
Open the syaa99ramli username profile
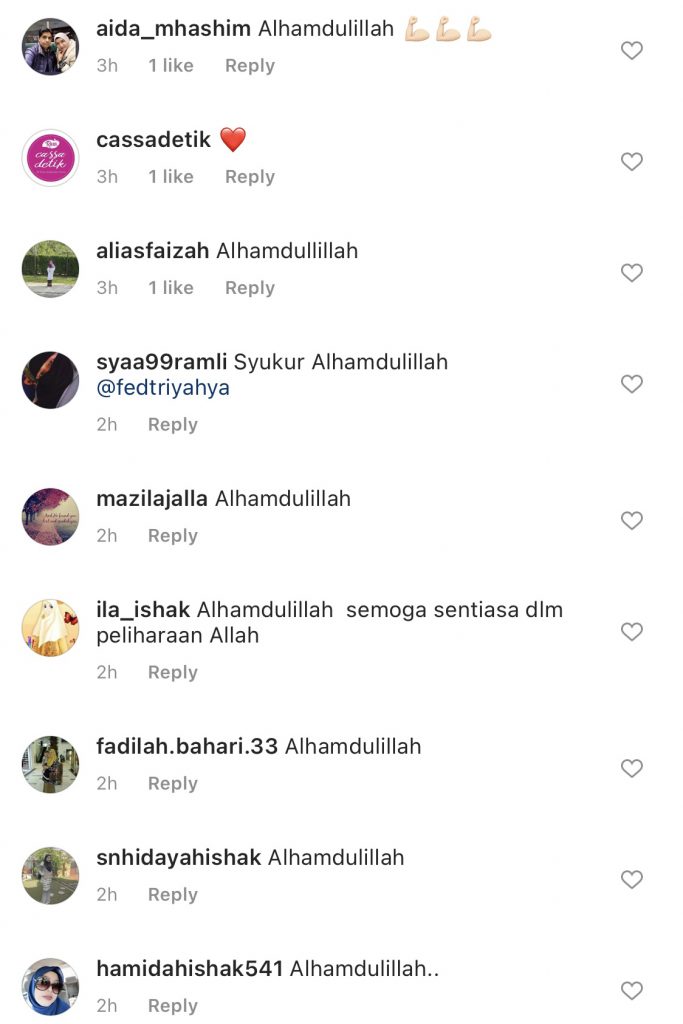[x=161, y=362]
